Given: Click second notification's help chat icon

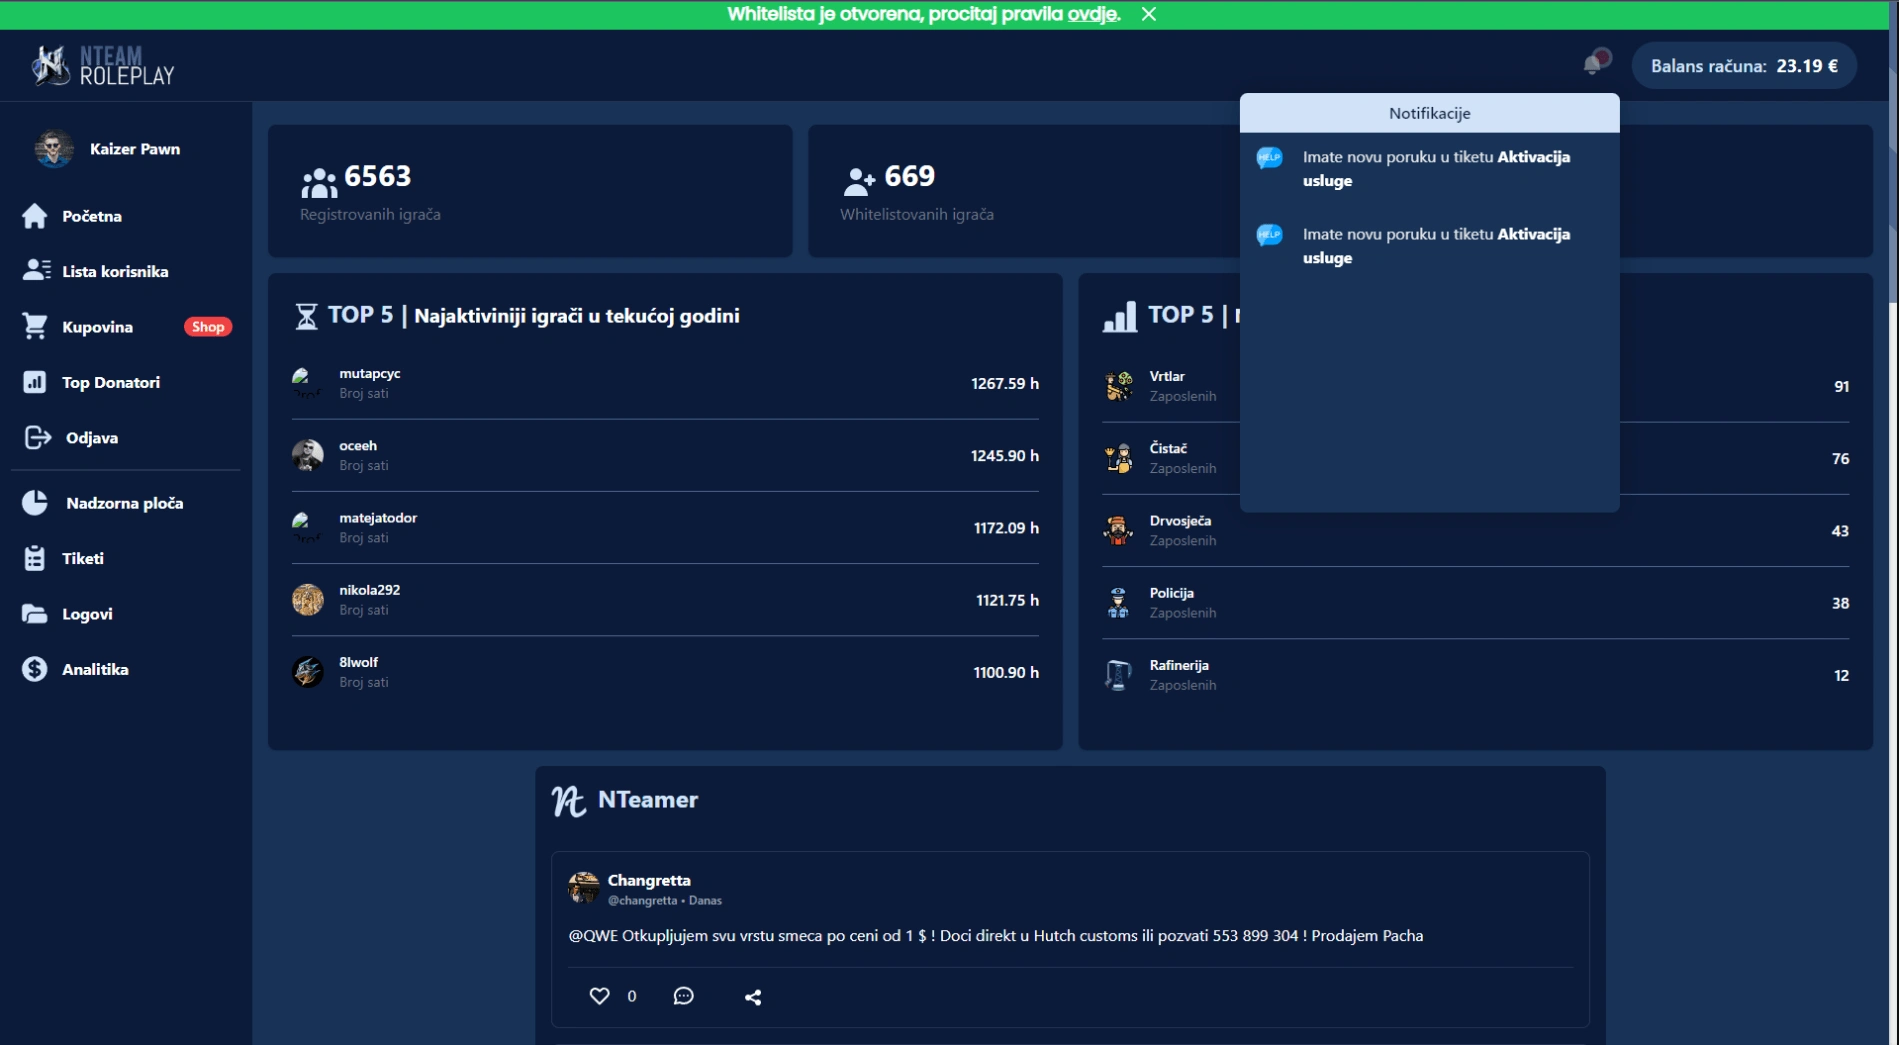Looking at the screenshot, I should click(x=1270, y=235).
